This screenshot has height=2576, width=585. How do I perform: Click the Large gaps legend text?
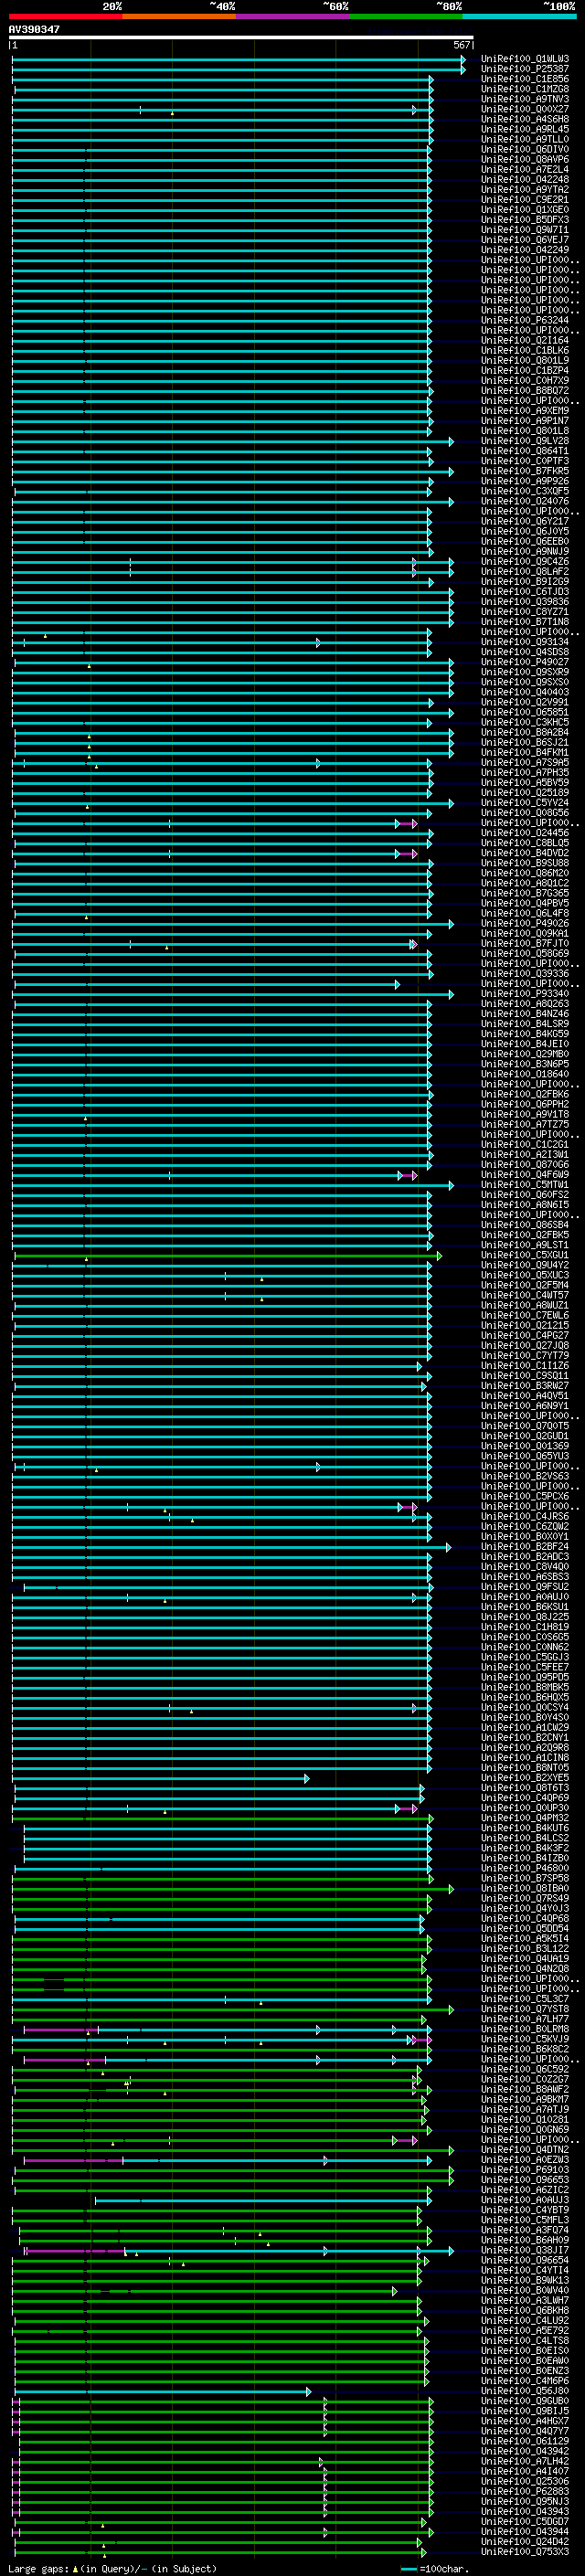38,2568
